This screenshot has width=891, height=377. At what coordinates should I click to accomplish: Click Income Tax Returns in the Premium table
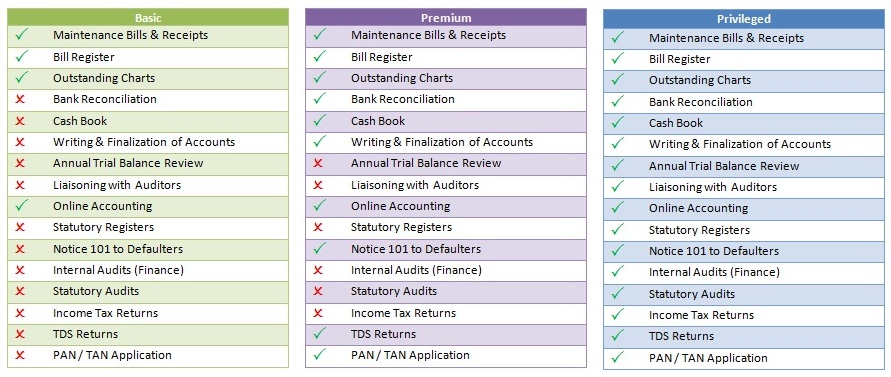point(403,313)
